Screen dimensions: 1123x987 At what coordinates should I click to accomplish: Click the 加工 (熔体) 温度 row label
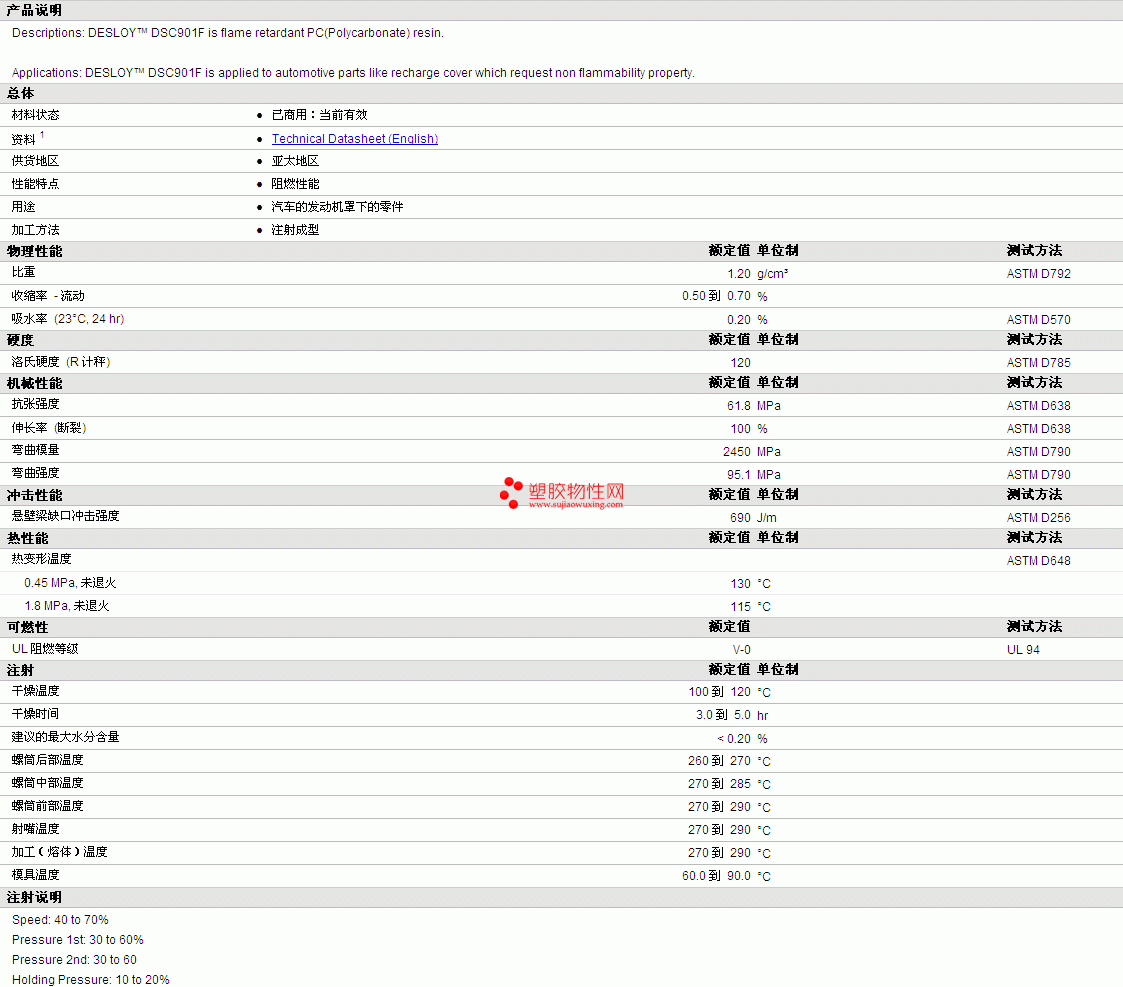[x=59, y=852]
